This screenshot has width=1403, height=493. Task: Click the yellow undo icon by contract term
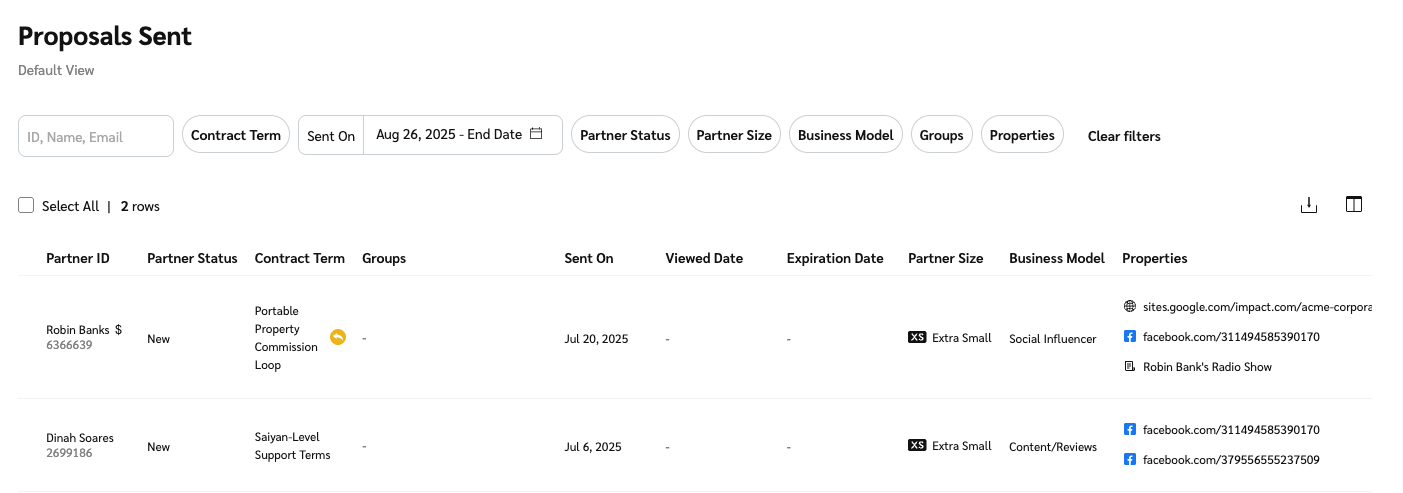point(338,338)
